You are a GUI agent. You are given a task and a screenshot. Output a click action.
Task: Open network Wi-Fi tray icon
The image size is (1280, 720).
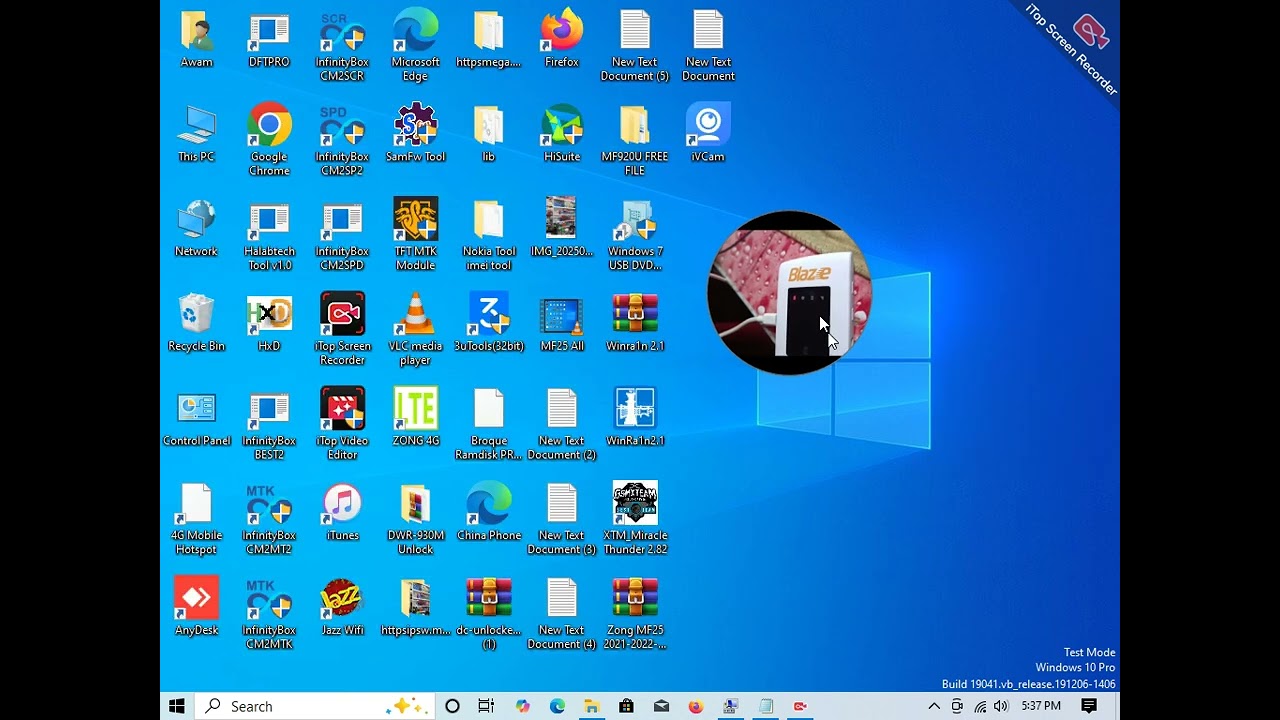click(980, 706)
